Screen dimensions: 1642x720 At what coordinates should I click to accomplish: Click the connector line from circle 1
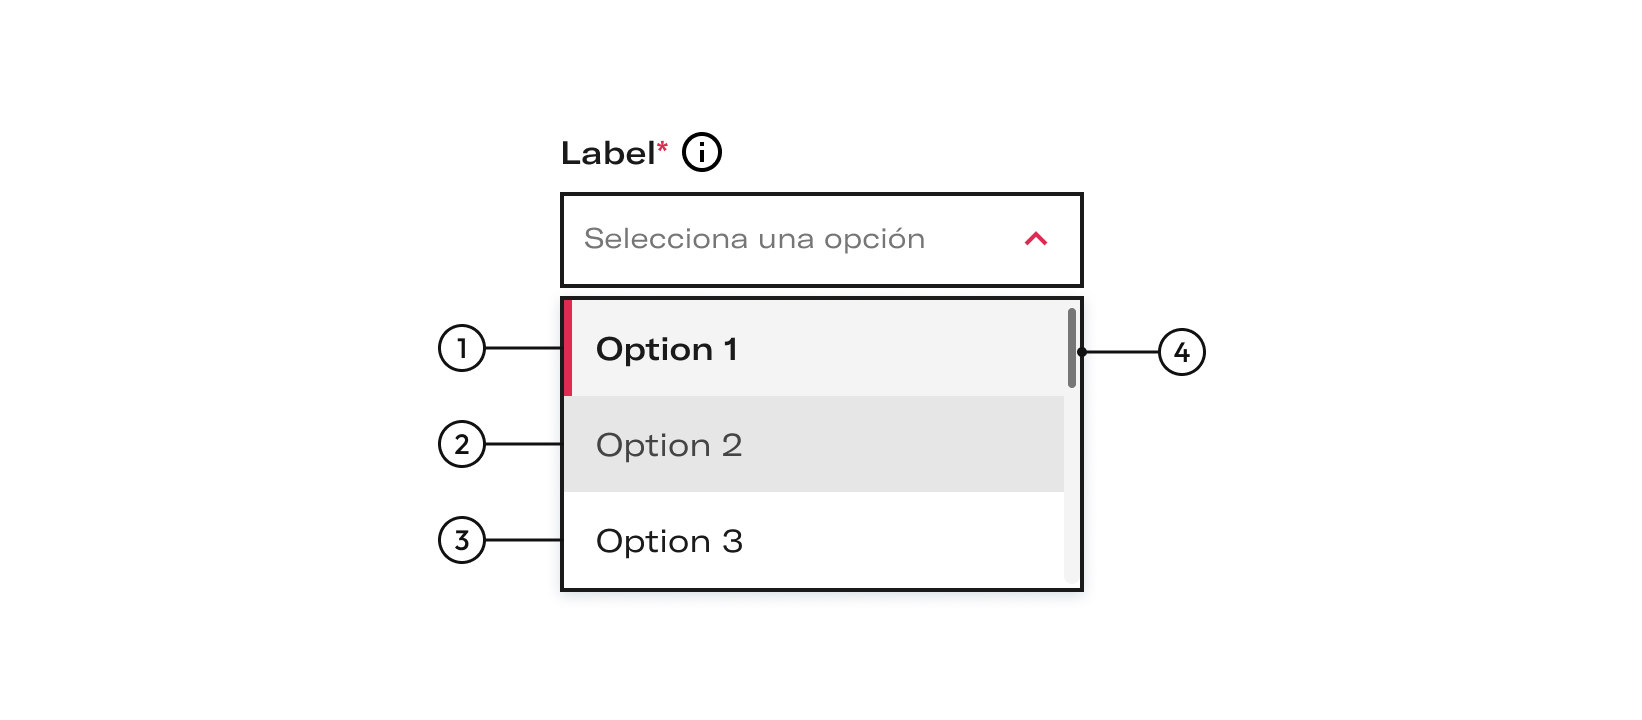point(524,348)
